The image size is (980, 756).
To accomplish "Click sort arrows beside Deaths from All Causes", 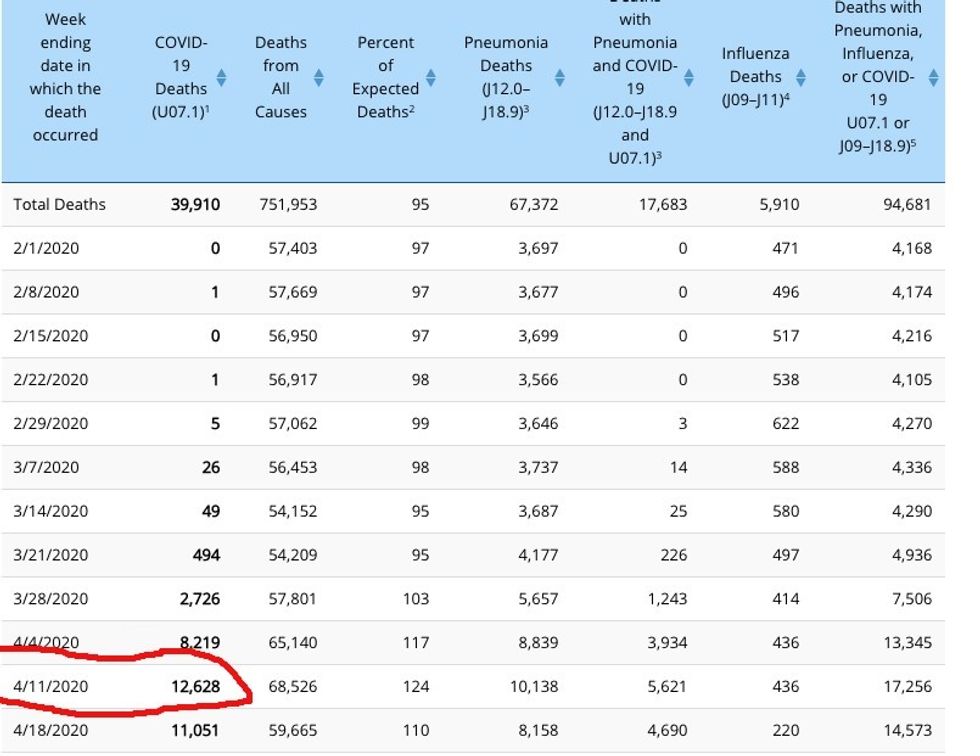I will click(x=319, y=77).
